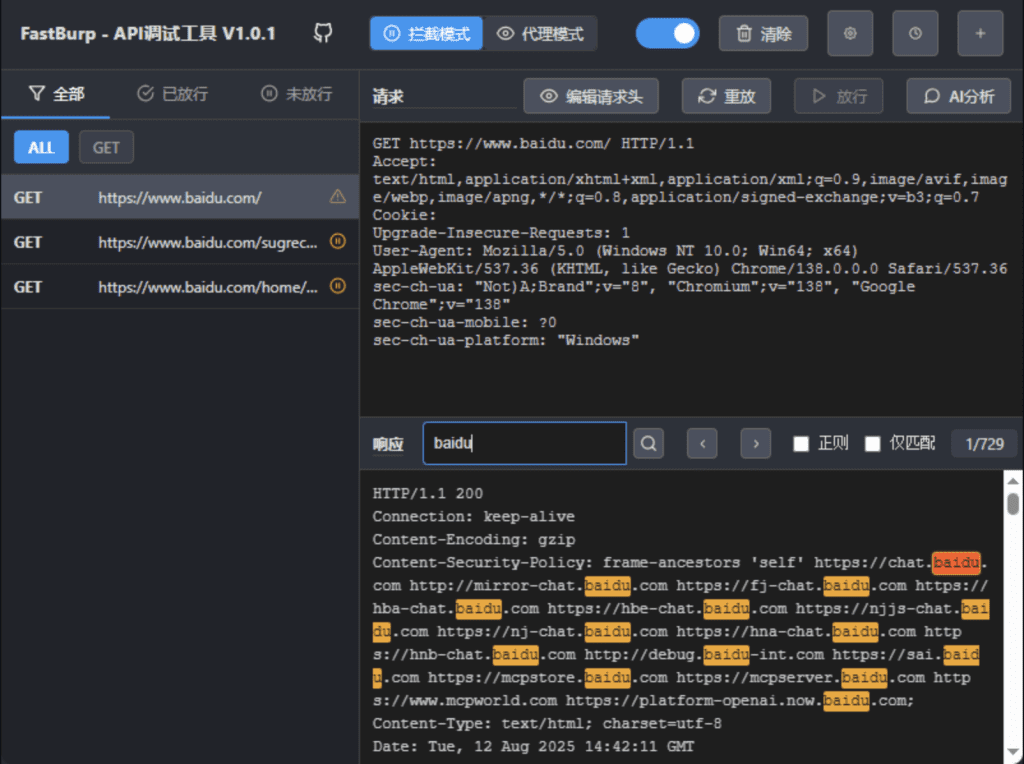1024x764 pixels.
Task: Open the GitHub repository icon
Action: point(323,33)
